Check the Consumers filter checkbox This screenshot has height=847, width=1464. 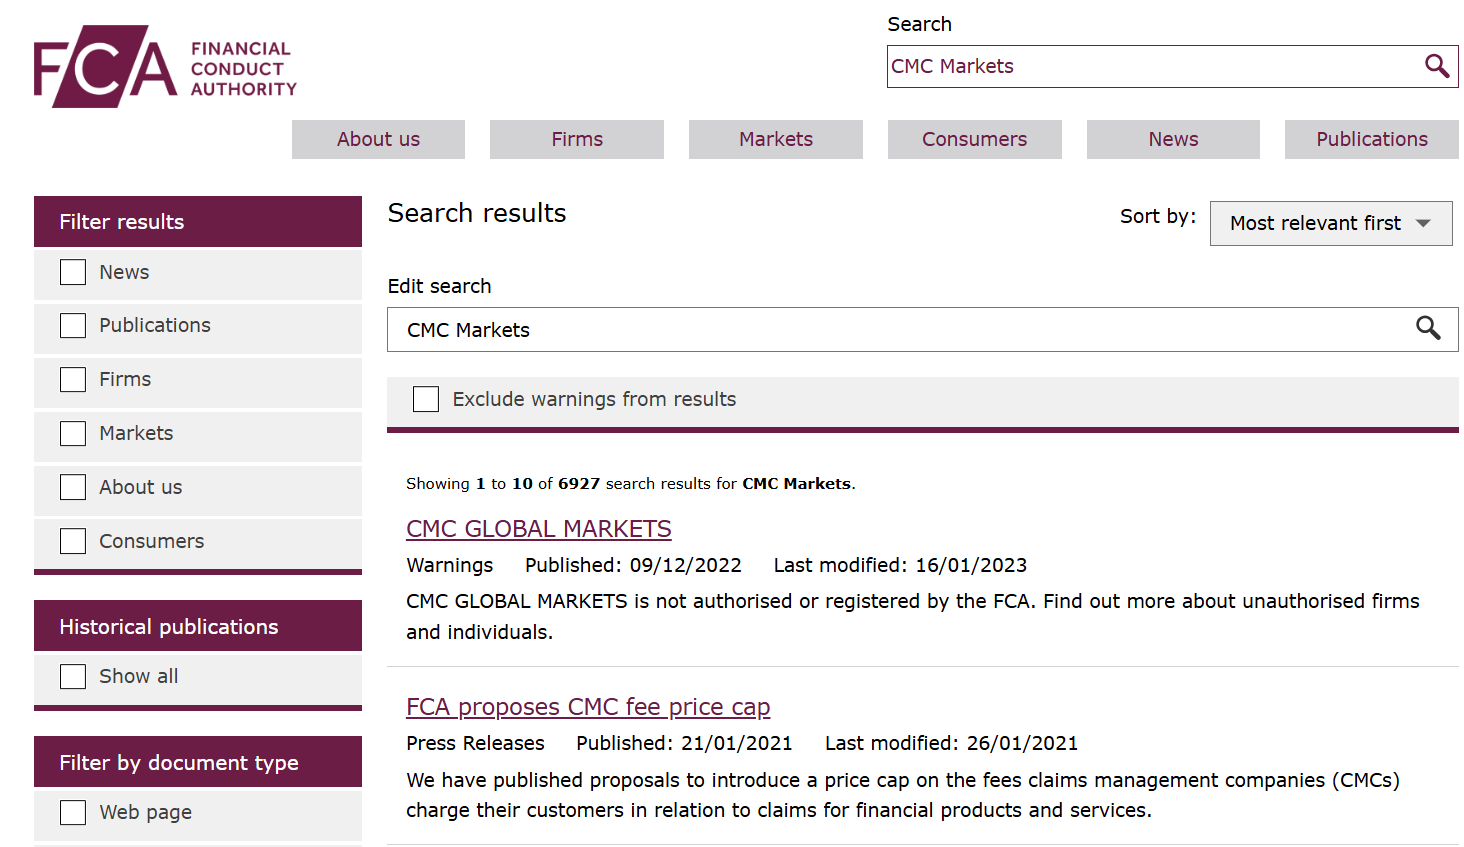click(x=73, y=541)
